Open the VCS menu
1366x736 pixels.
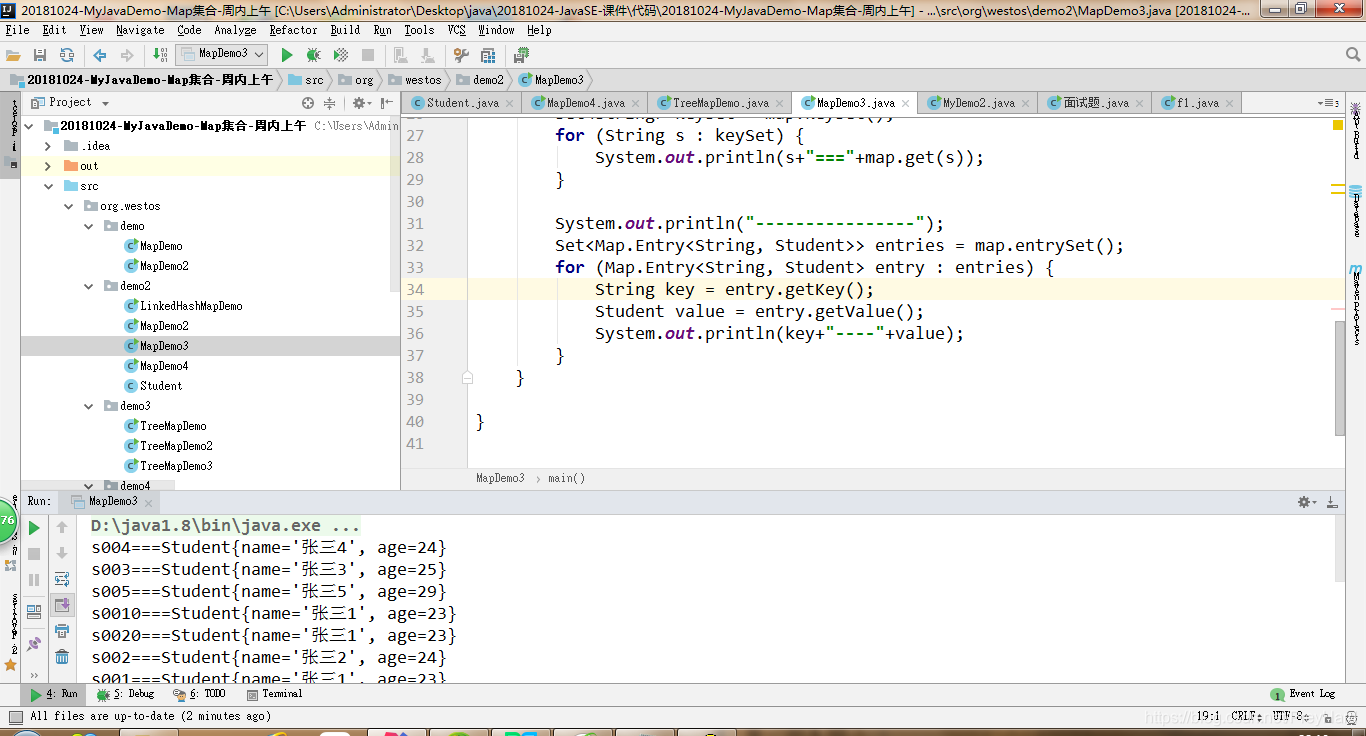[456, 30]
